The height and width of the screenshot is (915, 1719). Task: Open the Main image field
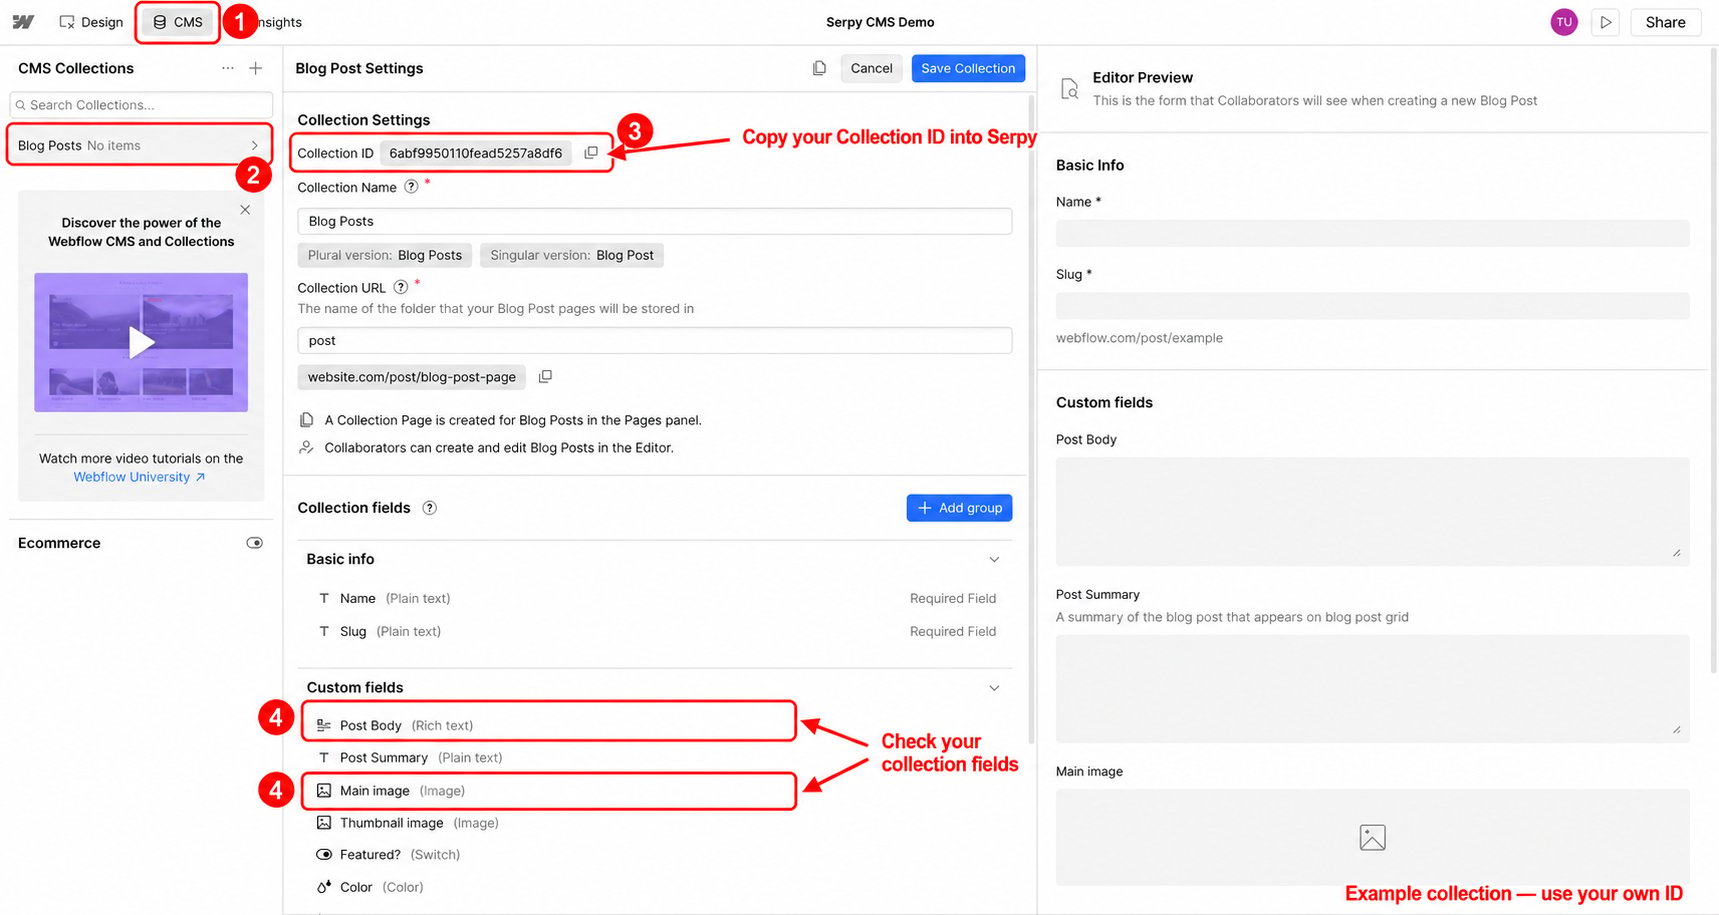[549, 790]
